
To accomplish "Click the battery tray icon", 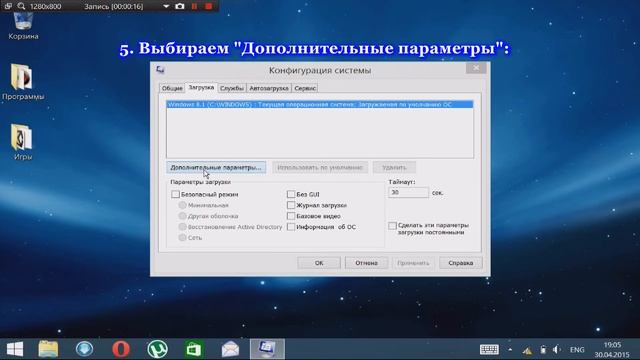I will pyautogui.click(x=543, y=350).
